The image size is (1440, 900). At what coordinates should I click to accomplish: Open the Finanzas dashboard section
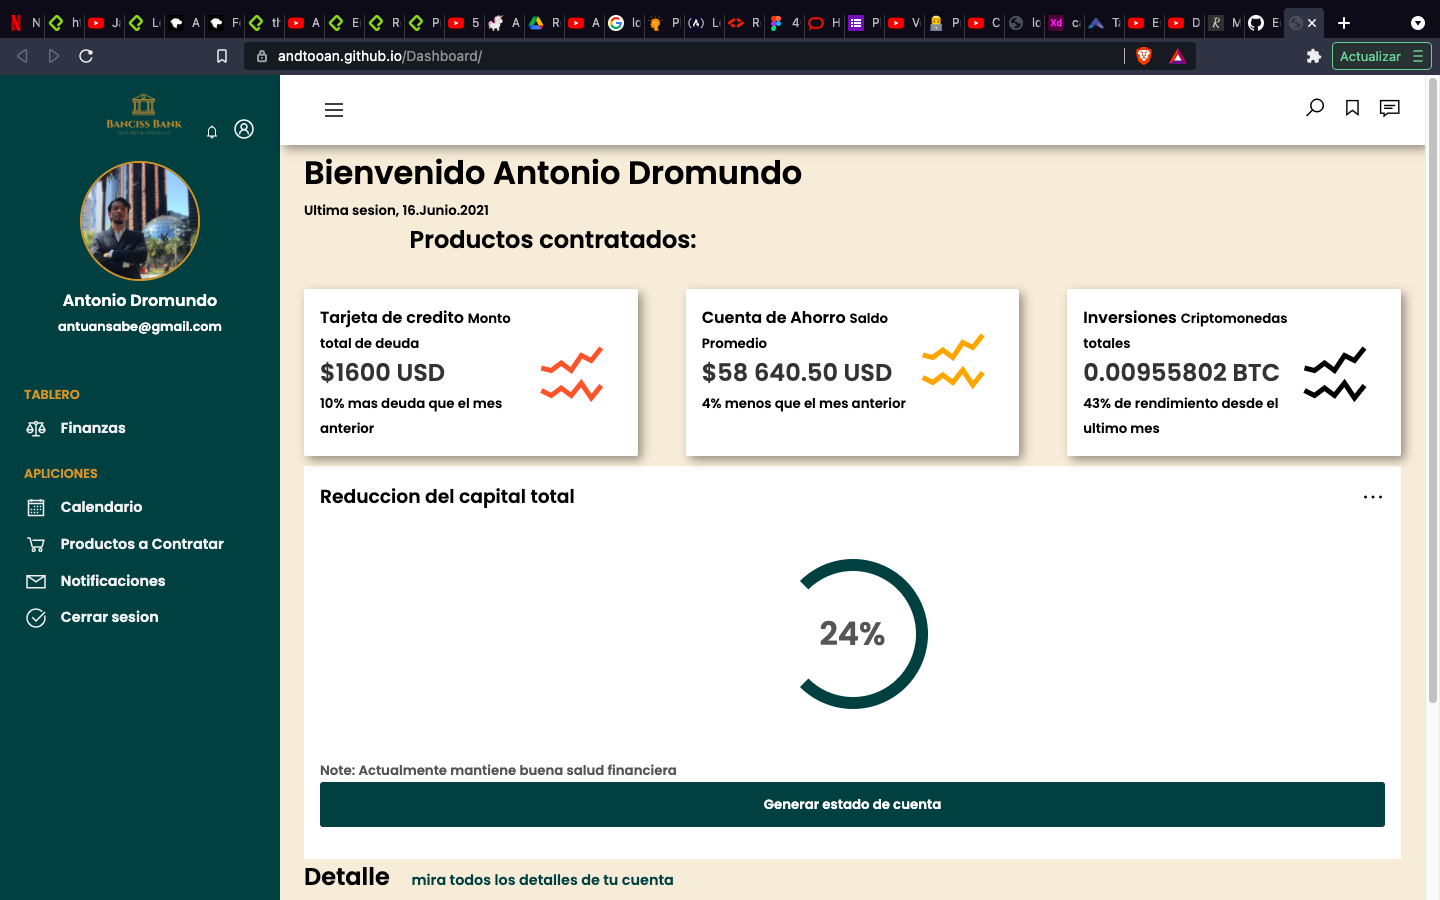coord(92,428)
